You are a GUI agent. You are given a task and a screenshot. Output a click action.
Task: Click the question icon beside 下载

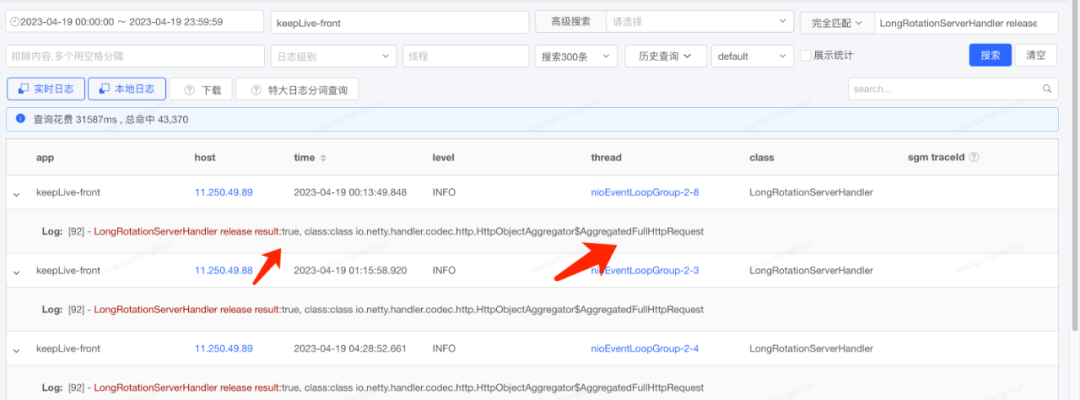[189, 90]
